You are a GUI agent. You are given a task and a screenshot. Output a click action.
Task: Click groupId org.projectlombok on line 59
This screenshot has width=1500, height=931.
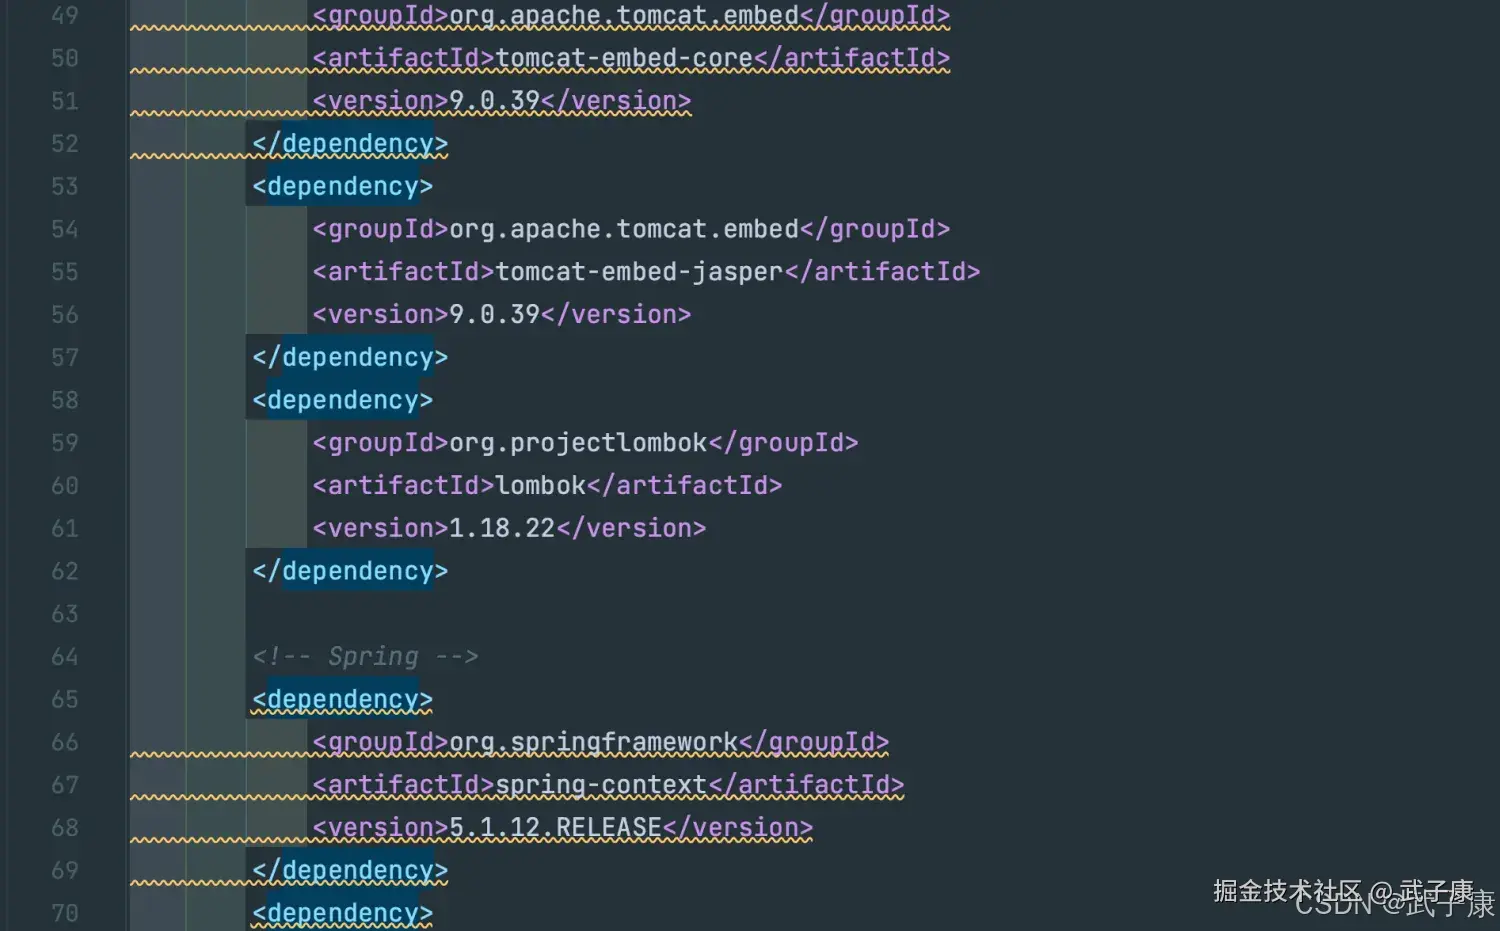[585, 443]
